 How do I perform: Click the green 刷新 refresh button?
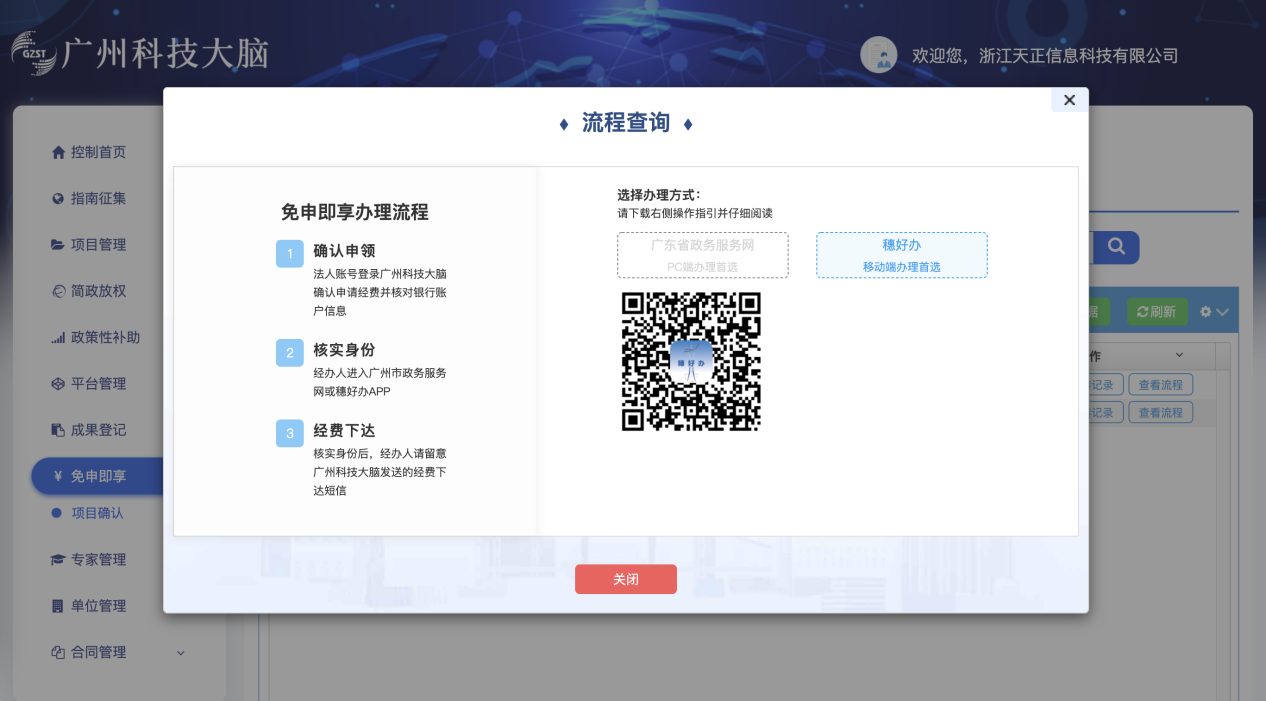(x=1157, y=312)
